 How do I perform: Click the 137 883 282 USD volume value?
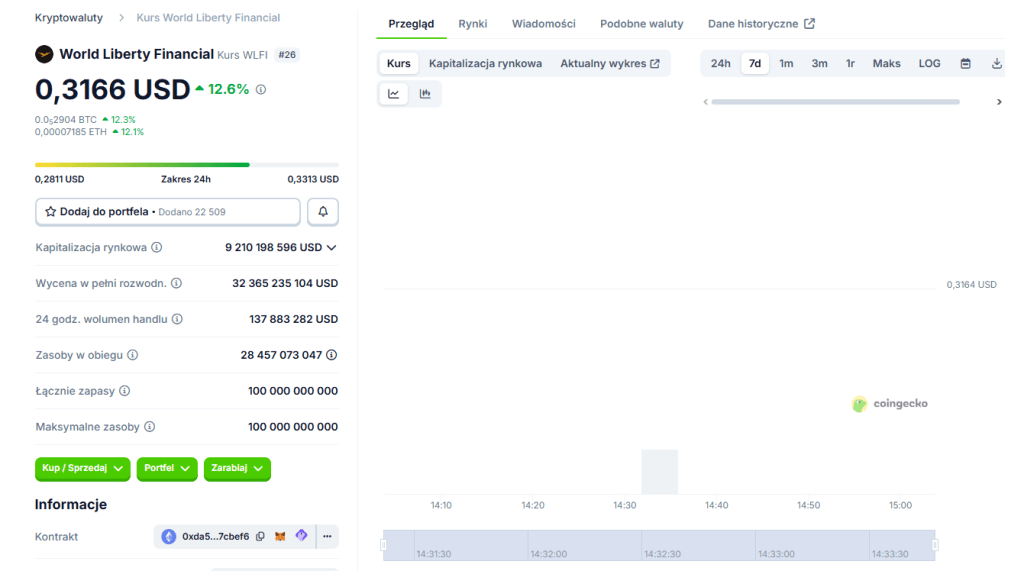click(293, 319)
